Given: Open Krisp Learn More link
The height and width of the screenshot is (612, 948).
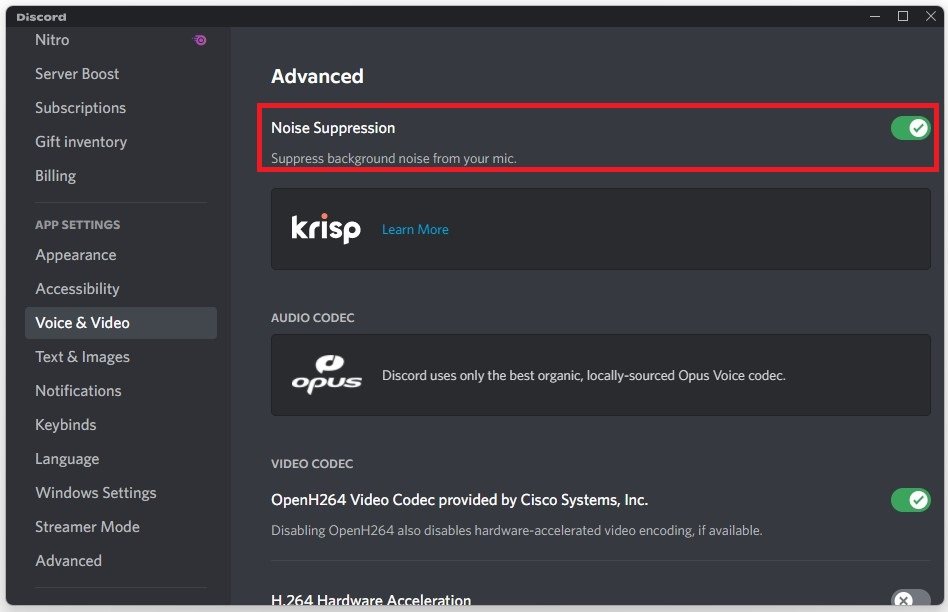Looking at the screenshot, I should point(415,229).
